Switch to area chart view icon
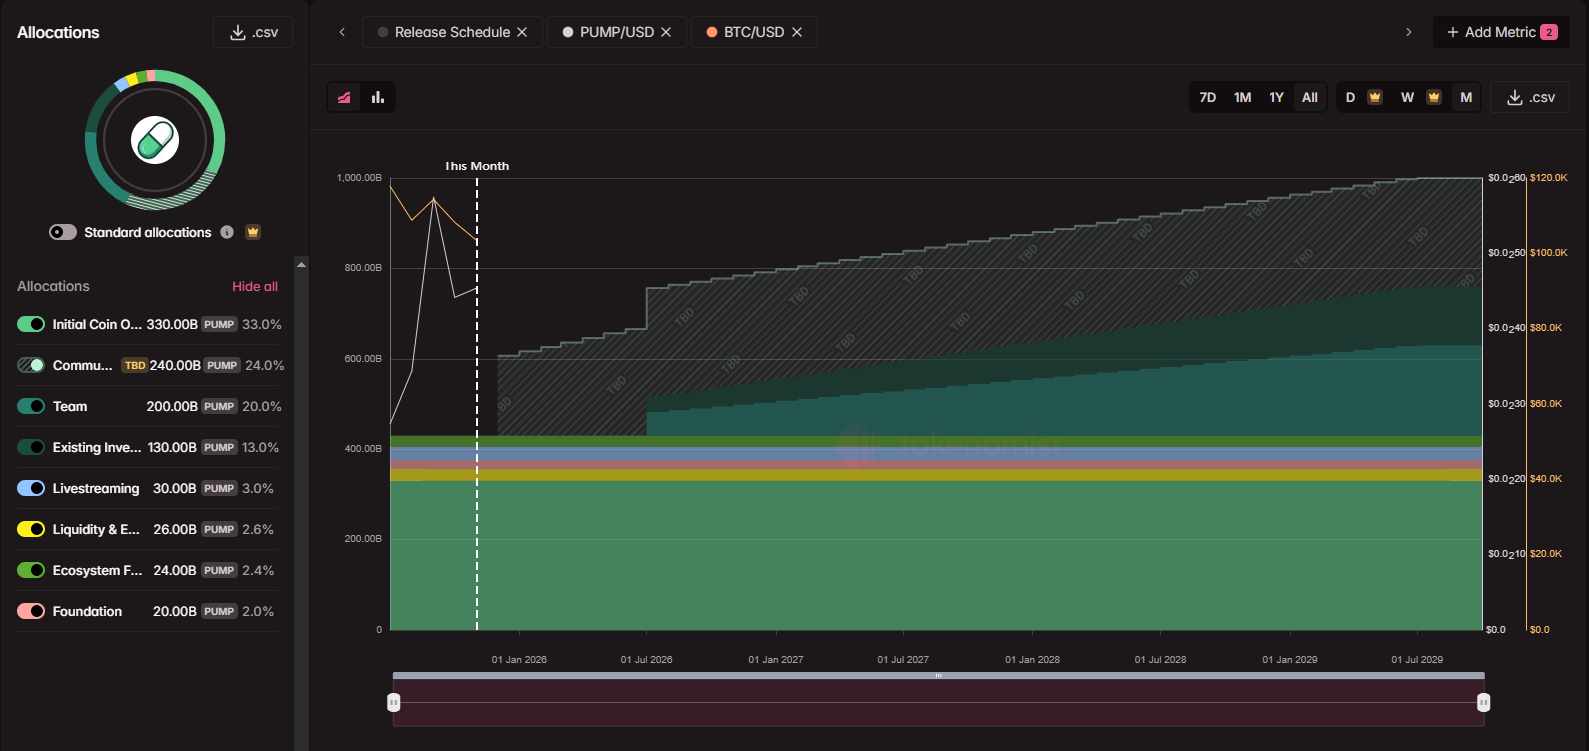This screenshot has height=751, width=1589. click(x=344, y=97)
